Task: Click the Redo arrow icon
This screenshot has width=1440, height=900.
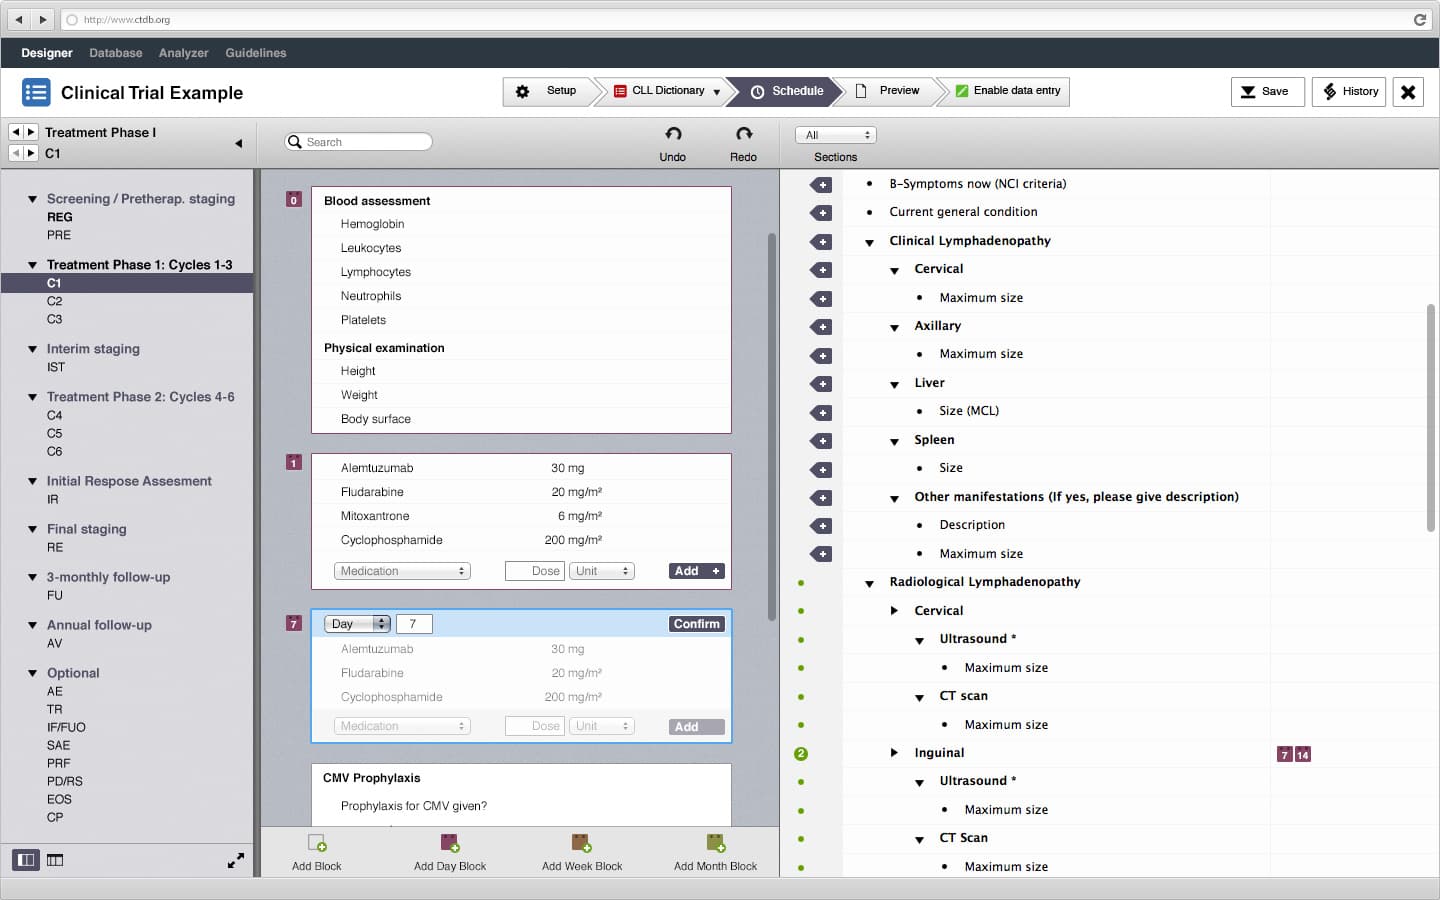Action: click(743, 134)
